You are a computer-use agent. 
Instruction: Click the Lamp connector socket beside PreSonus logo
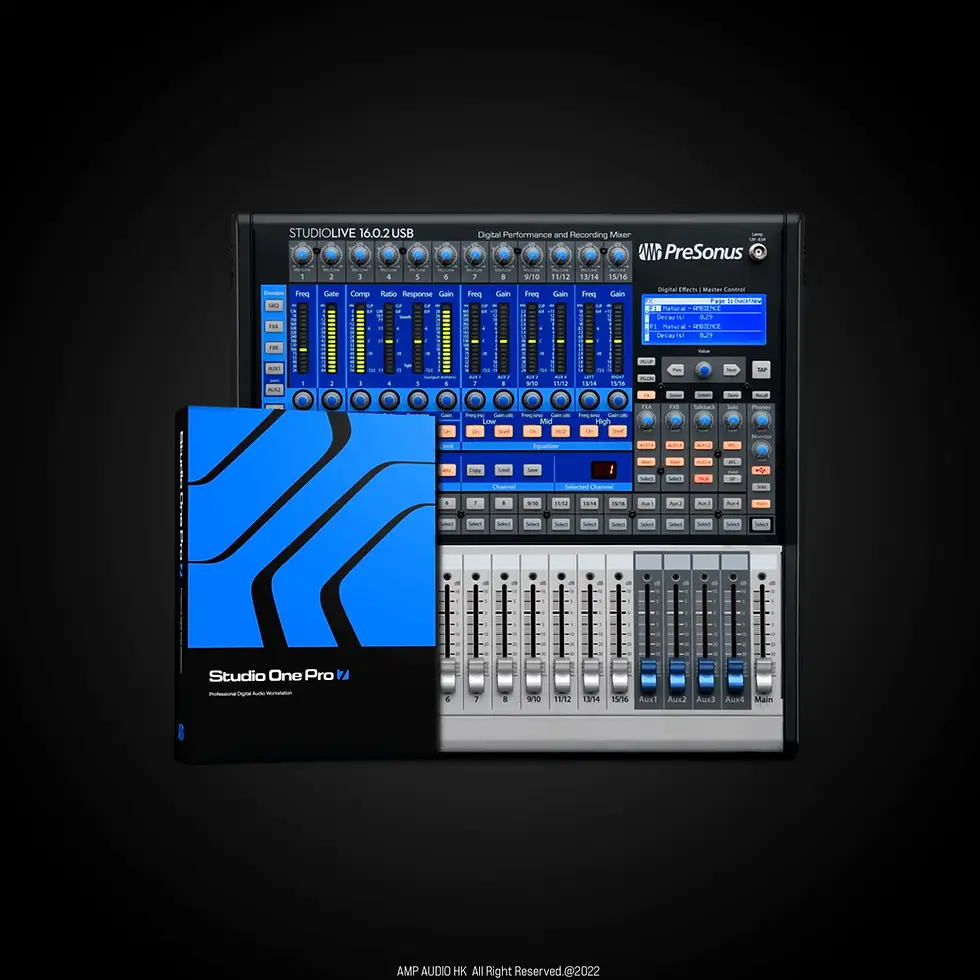point(758,252)
